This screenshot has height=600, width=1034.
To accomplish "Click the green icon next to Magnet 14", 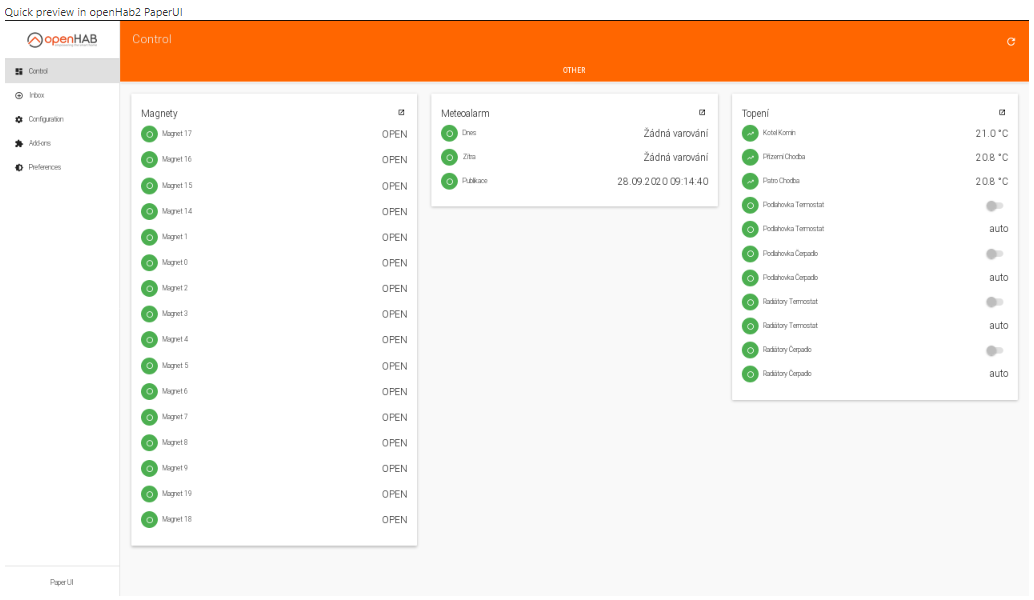I will coord(150,212).
